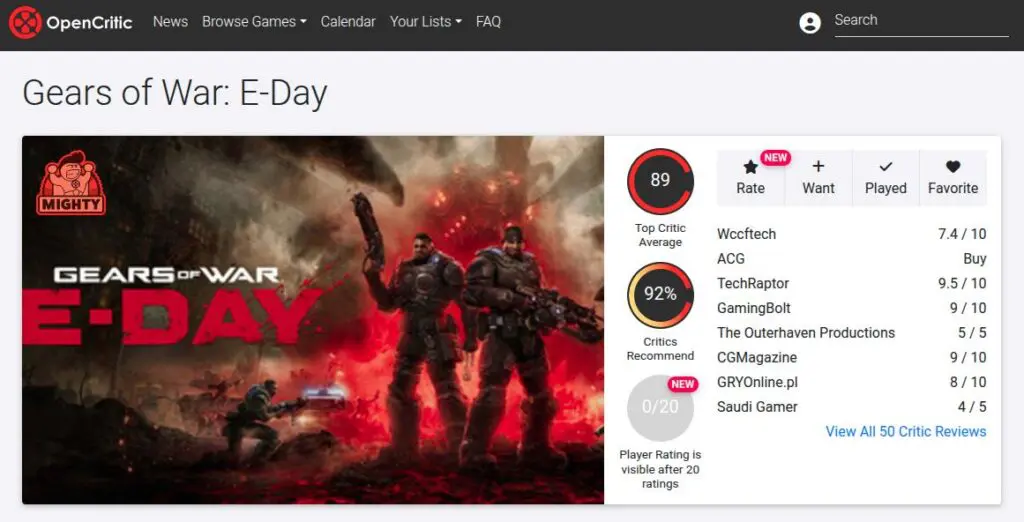The image size is (1024, 522).
Task: Click the 92% Critics Recommend circle
Action: 660,295
